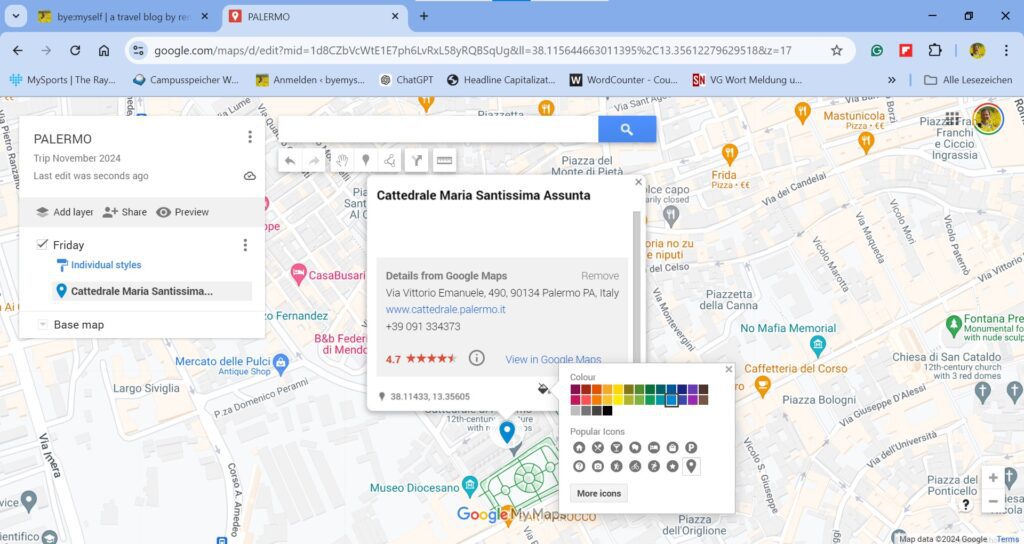
Task: Choose the bicycle popular icon
Action: coord(635,466)
